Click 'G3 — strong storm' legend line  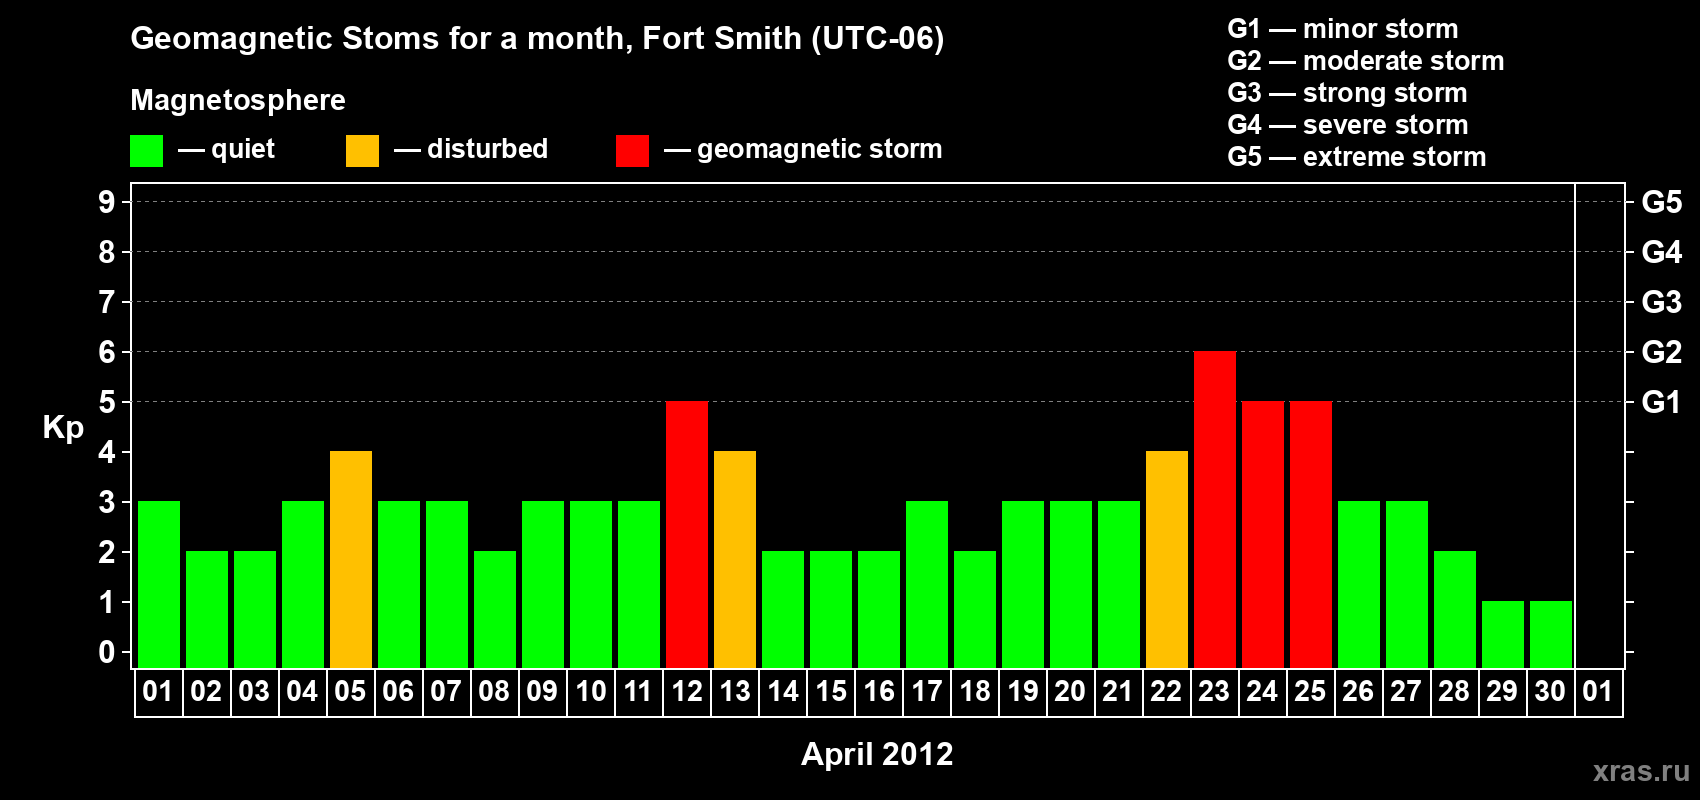point(1347,93)
